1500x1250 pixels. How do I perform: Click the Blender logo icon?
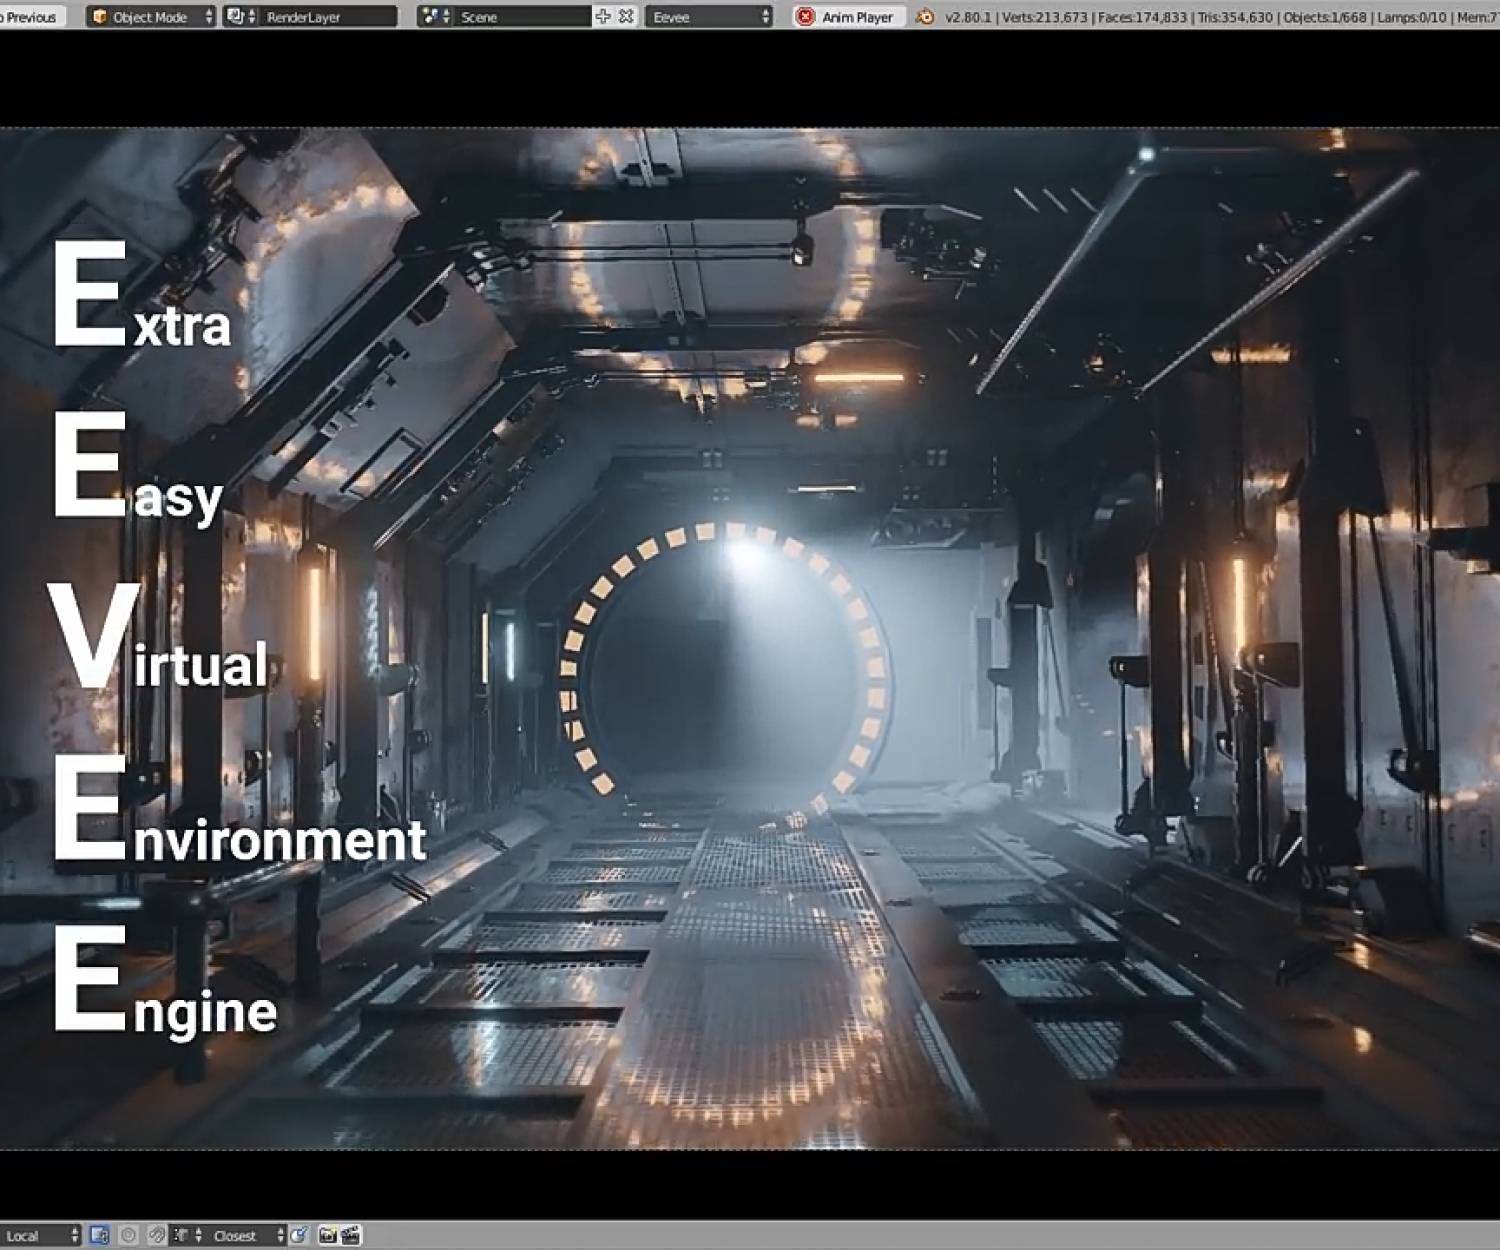(925, 17)
